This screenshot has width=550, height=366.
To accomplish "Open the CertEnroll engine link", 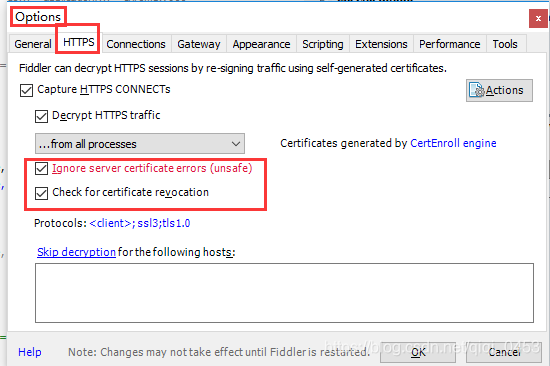I will click(453, 143).
